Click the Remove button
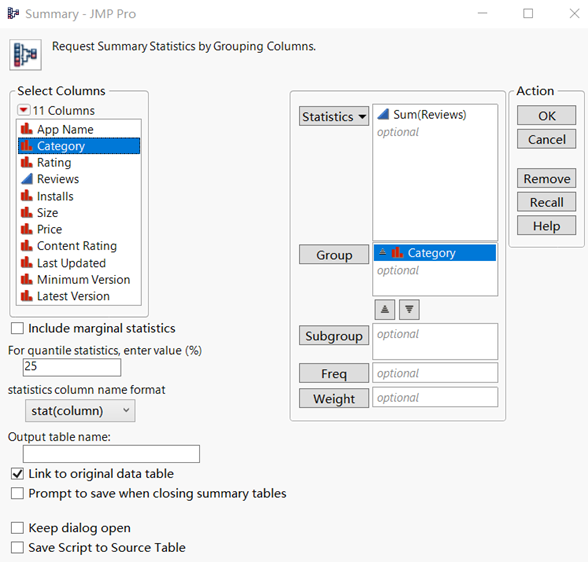588x562 pixels. tap(546, 178)
